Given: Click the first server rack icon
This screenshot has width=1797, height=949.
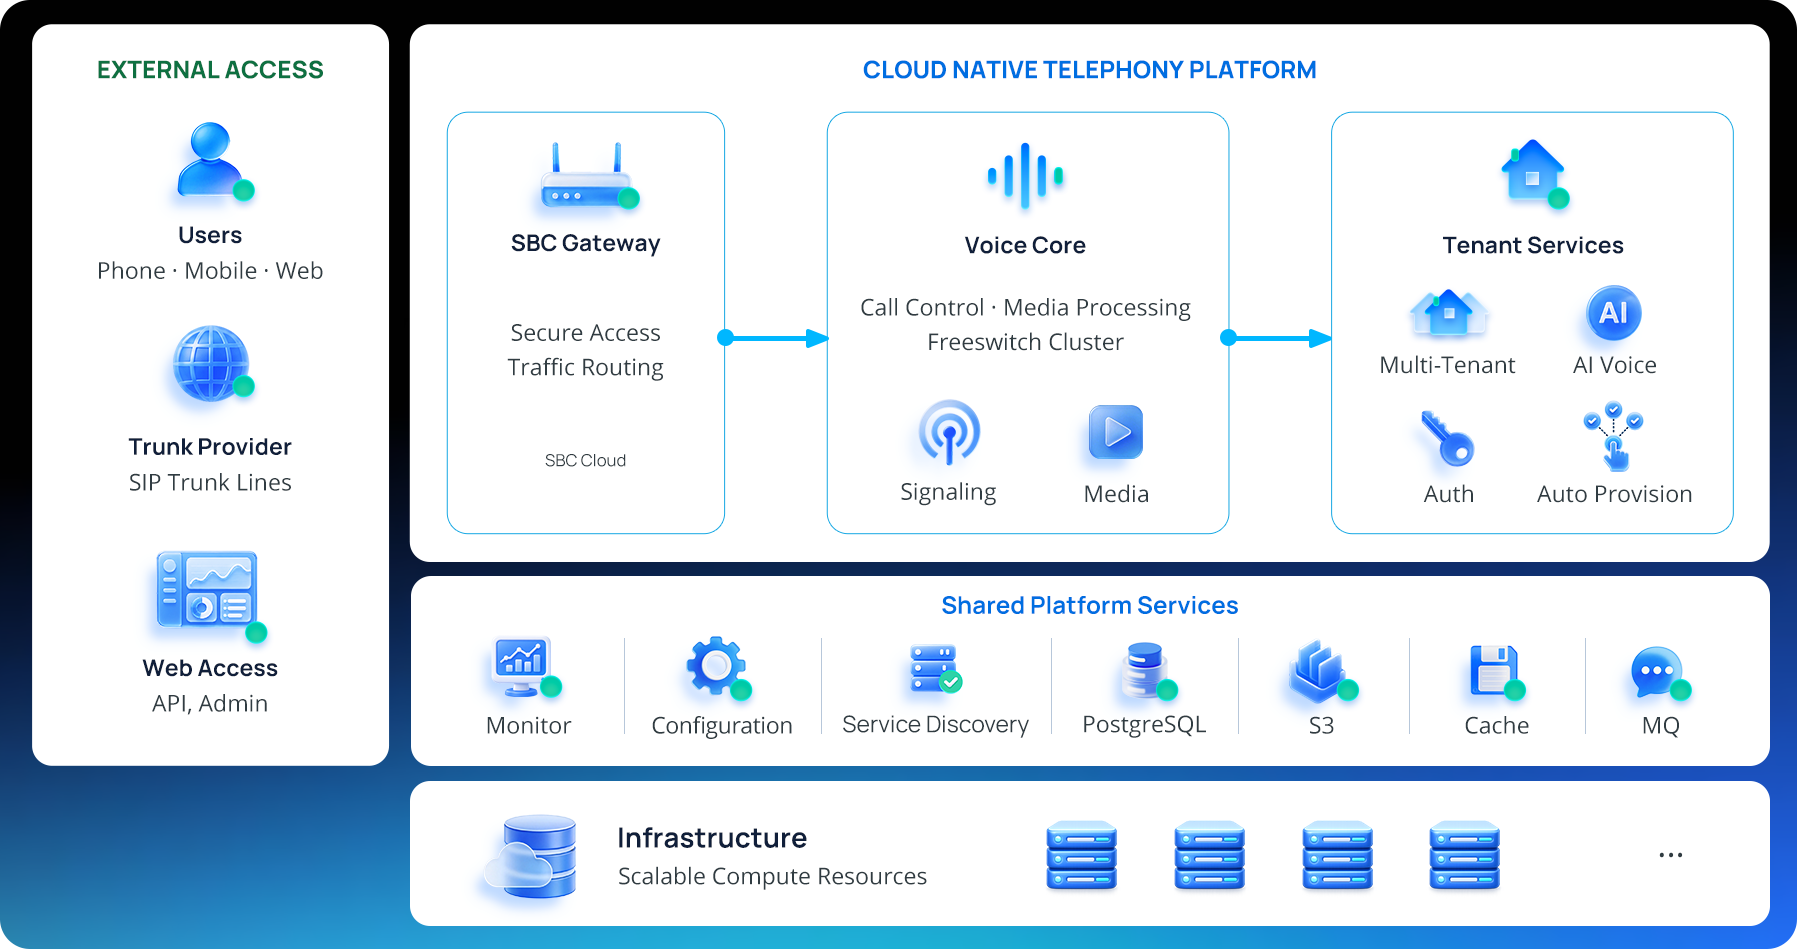Looking at the screenshot, I should 1082,855.
